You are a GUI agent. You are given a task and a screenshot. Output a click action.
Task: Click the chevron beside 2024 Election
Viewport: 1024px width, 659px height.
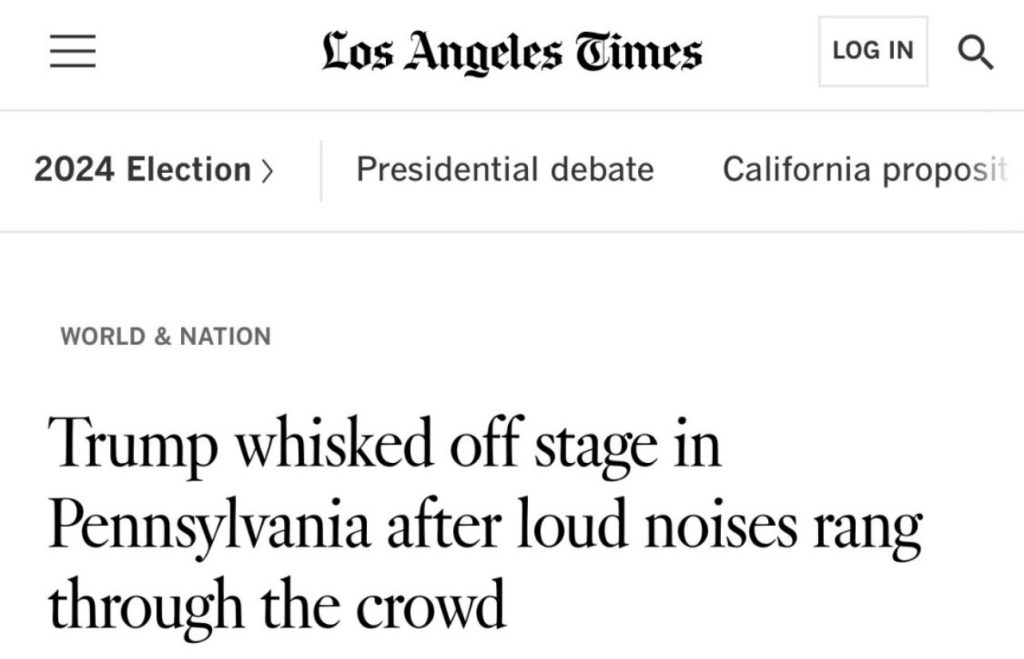266,171
